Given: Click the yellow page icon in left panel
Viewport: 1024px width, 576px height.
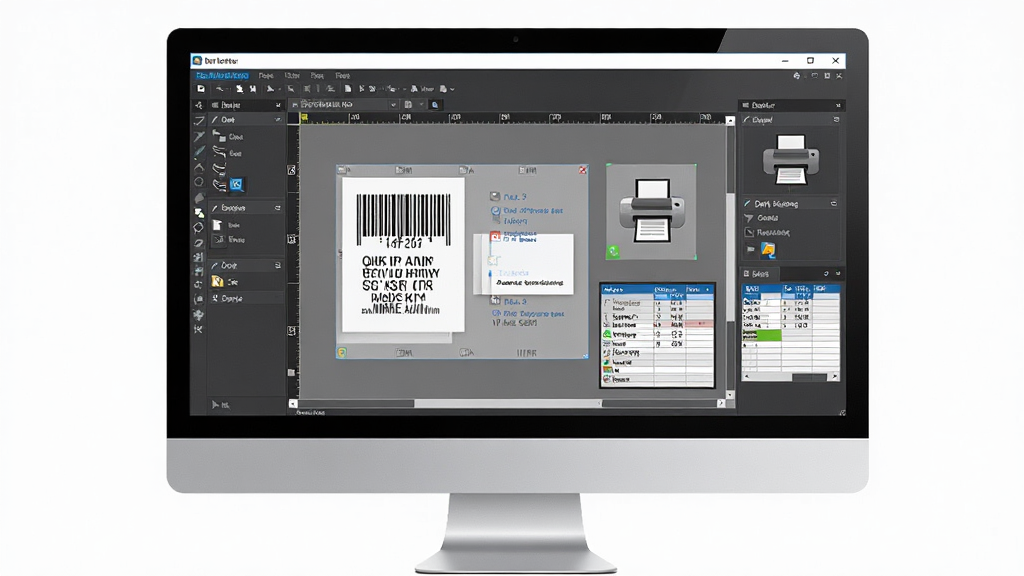Looking at the screenshot, I should (217, 281).
